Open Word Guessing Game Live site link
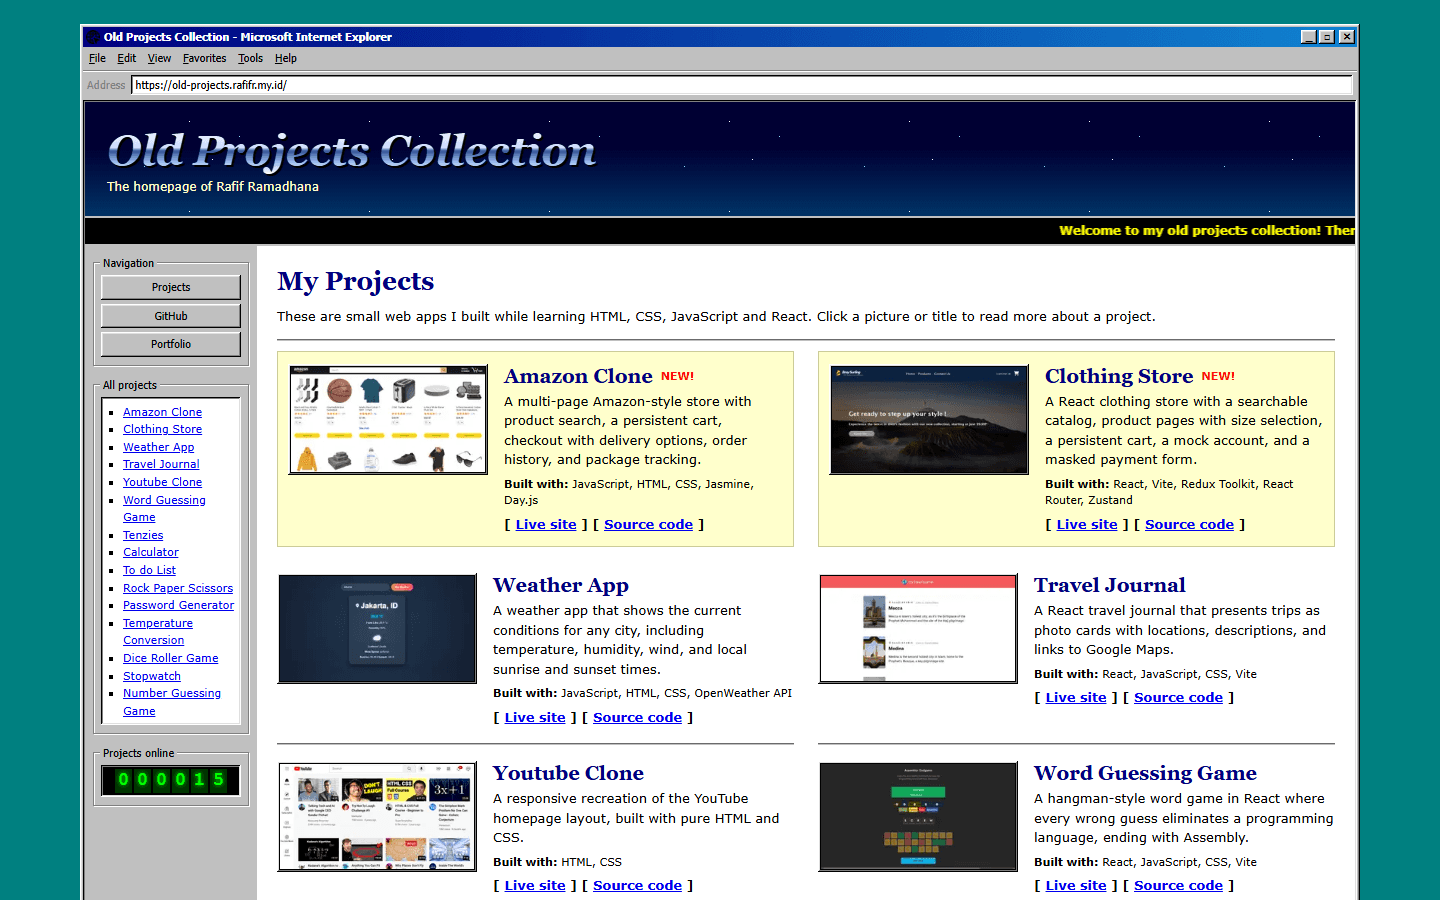This screenshot has width=1440, height=900. pyautogui.click(x=1076, y=885)
